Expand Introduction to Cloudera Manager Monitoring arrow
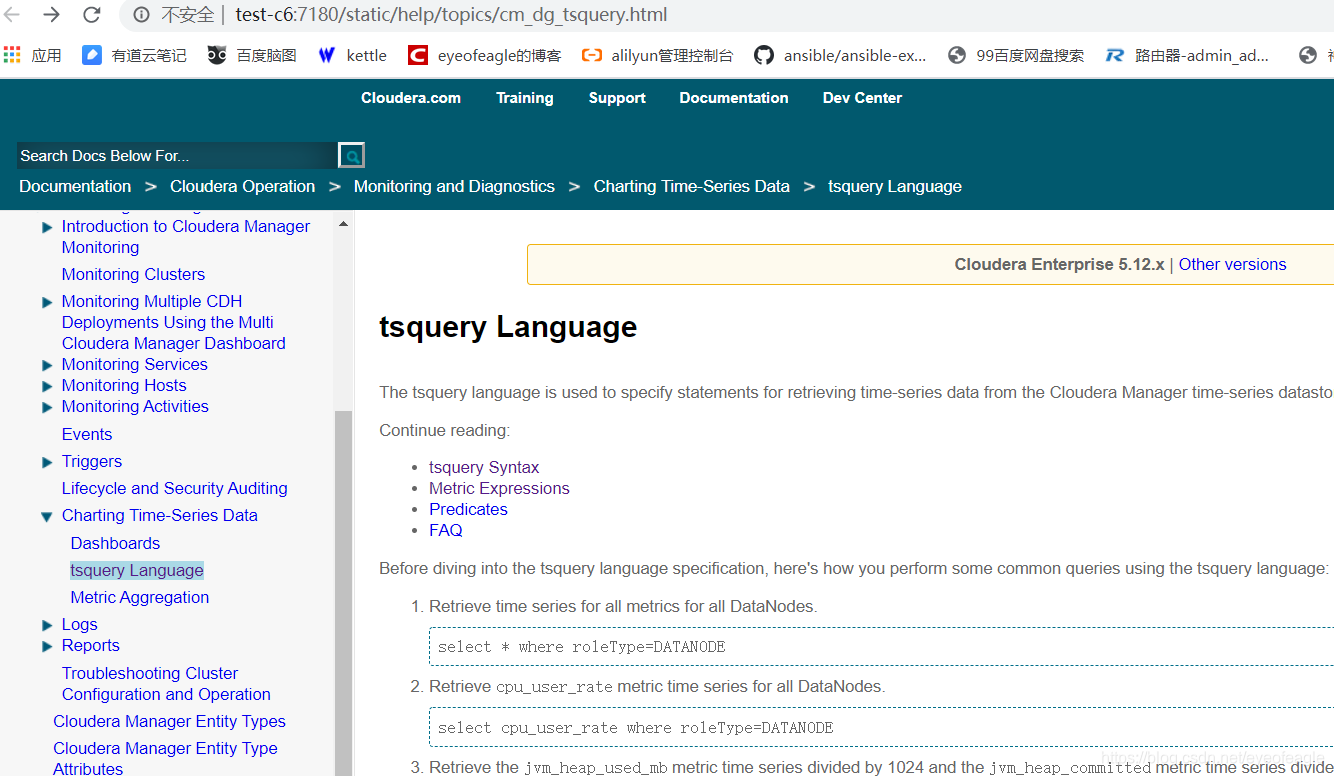The width and height of the screenshot is (1334, 776). (47, 228)
